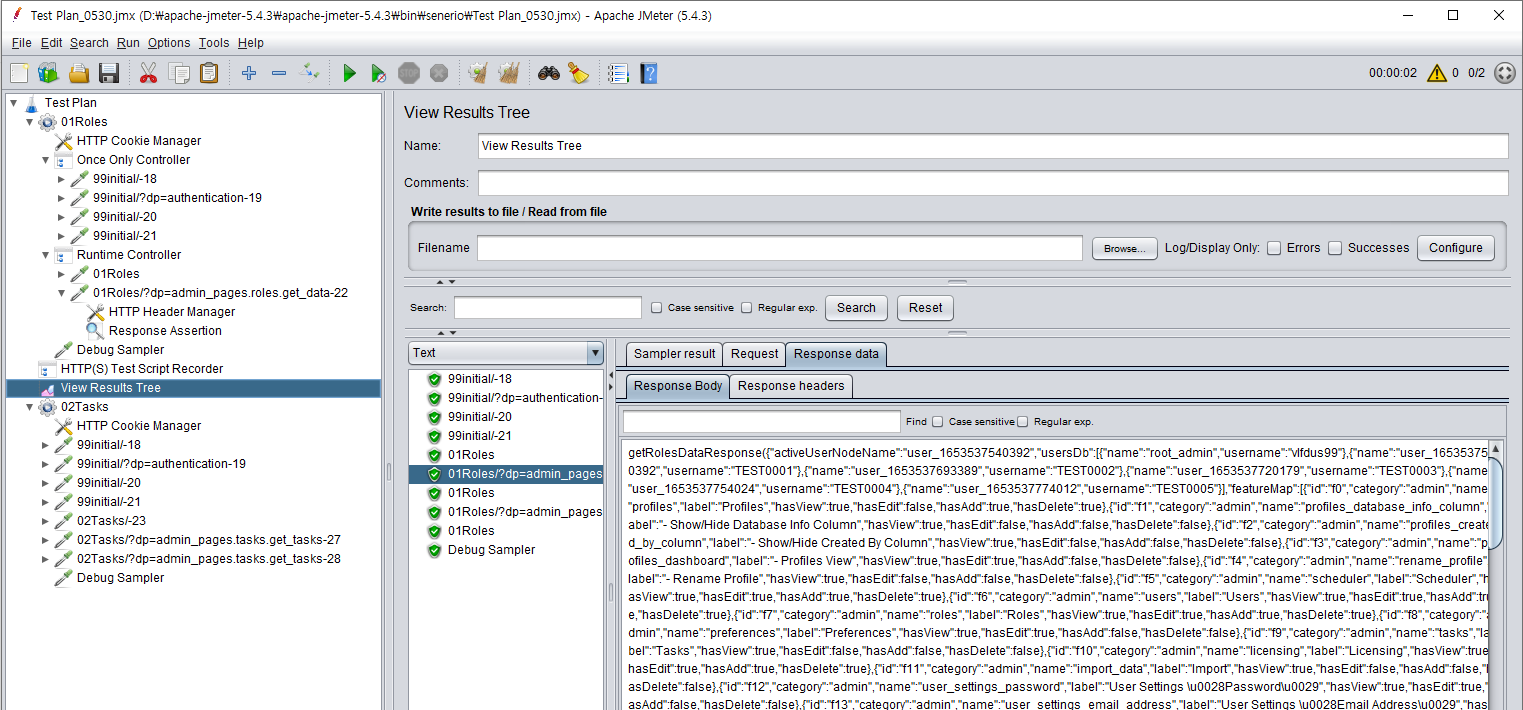Collapse the Runtime Controller node
The image size is (1523, 710).
(45, 255)
